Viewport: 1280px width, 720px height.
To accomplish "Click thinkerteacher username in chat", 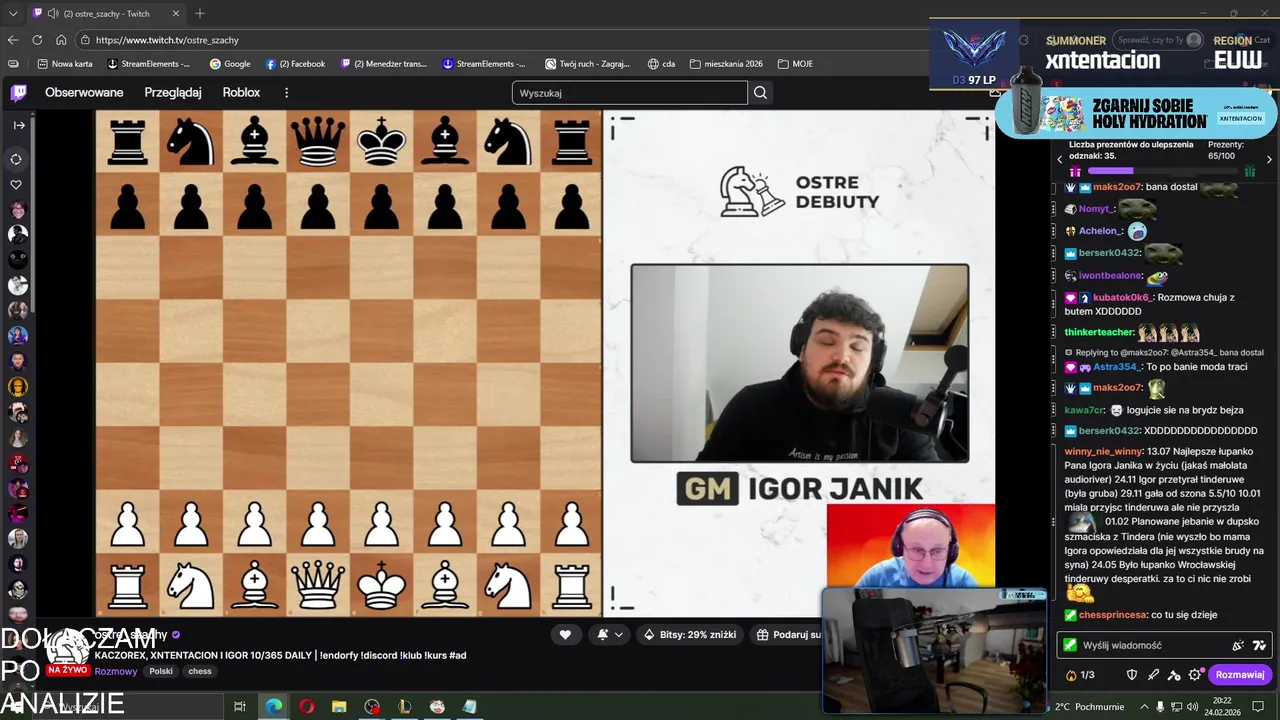I will tap(1099, 332).
